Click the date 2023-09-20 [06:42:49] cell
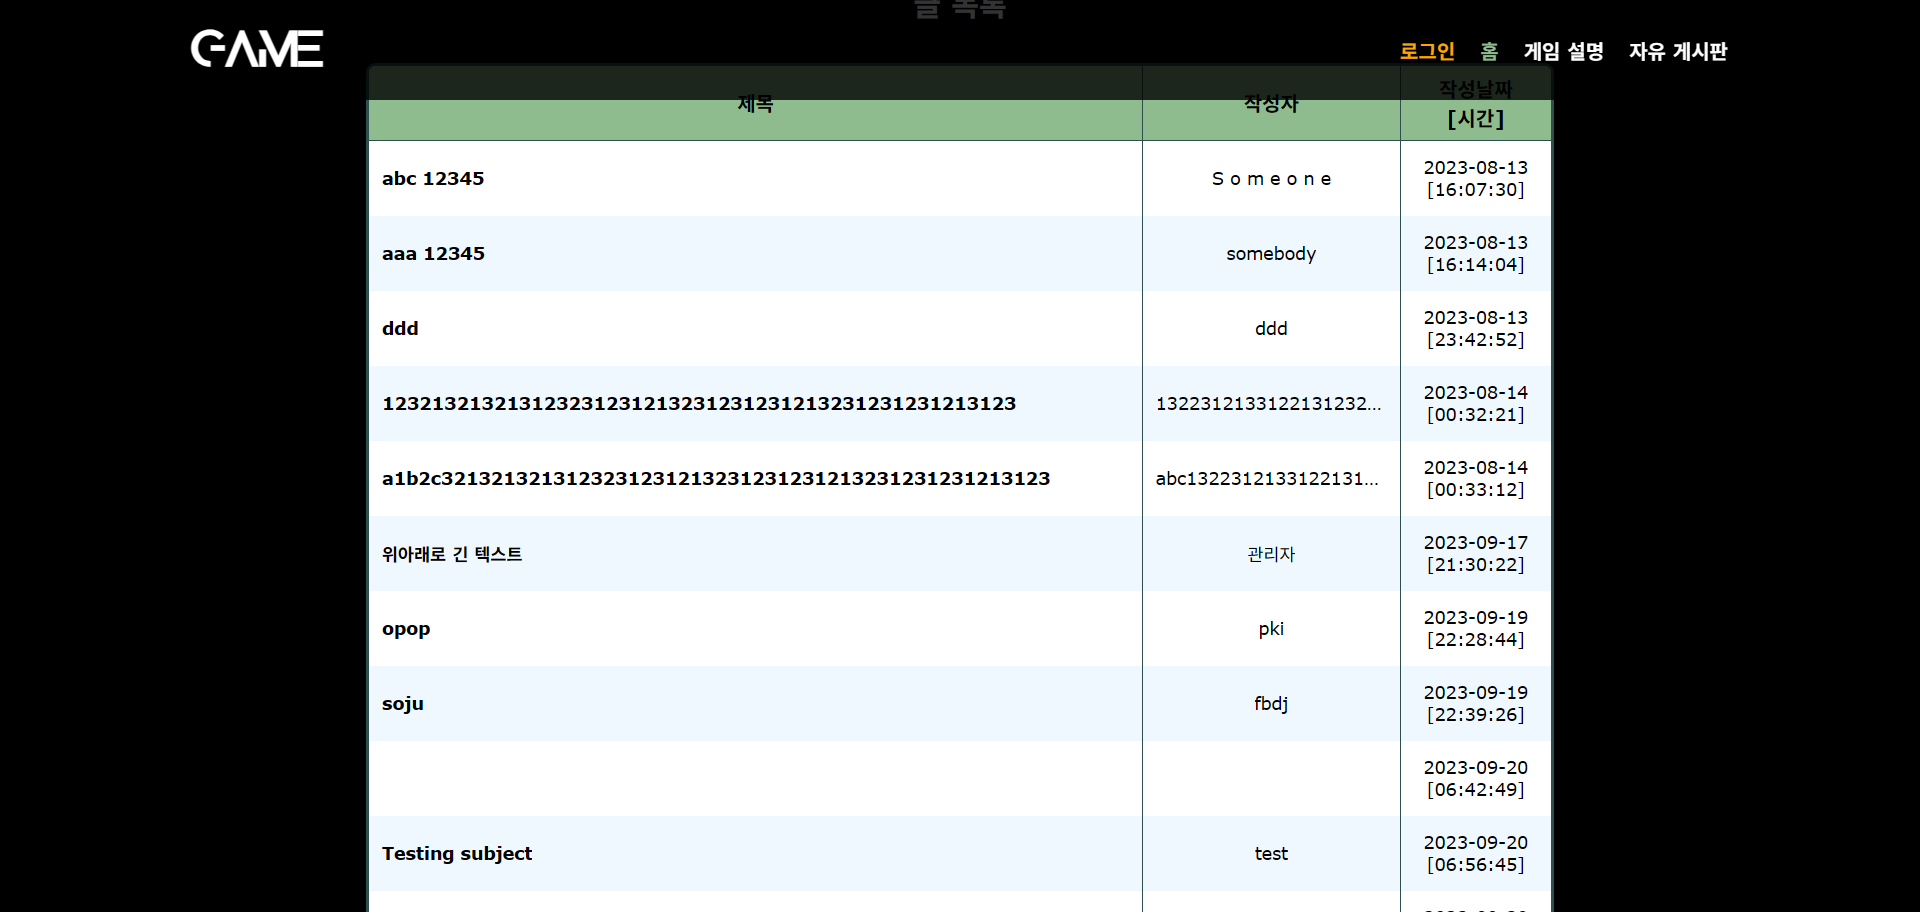Image resolution: width=1920 pixels, height=912 pixels. tap(1475, 779)
